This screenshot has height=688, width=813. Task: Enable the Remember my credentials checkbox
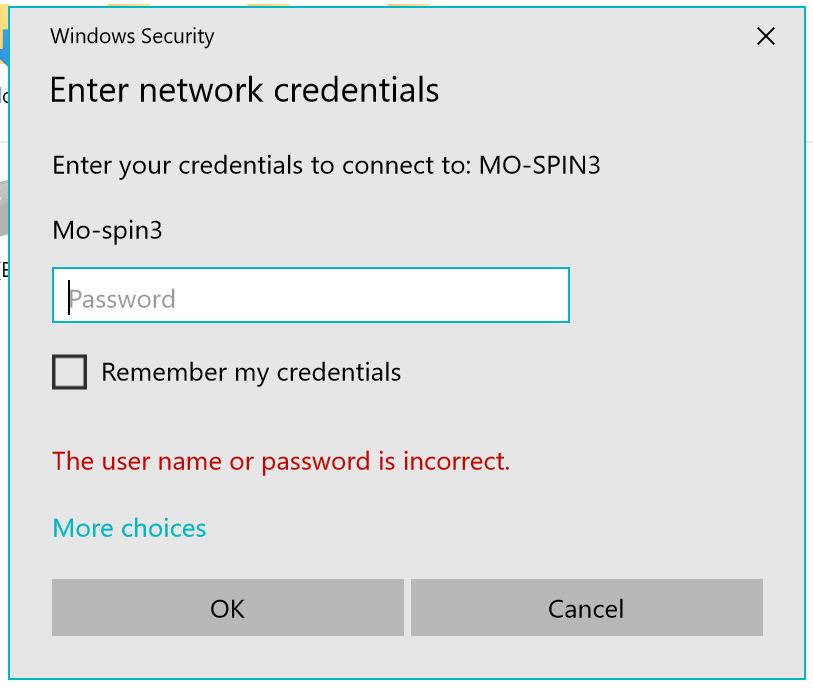point(69,372)
